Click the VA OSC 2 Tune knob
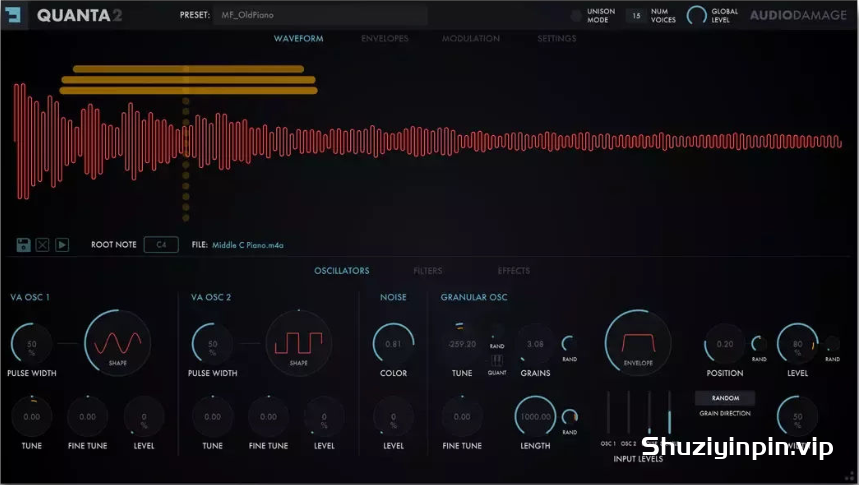Image resolution: width=859 pixels, height=485 pixels. click(x=213, y=416)
